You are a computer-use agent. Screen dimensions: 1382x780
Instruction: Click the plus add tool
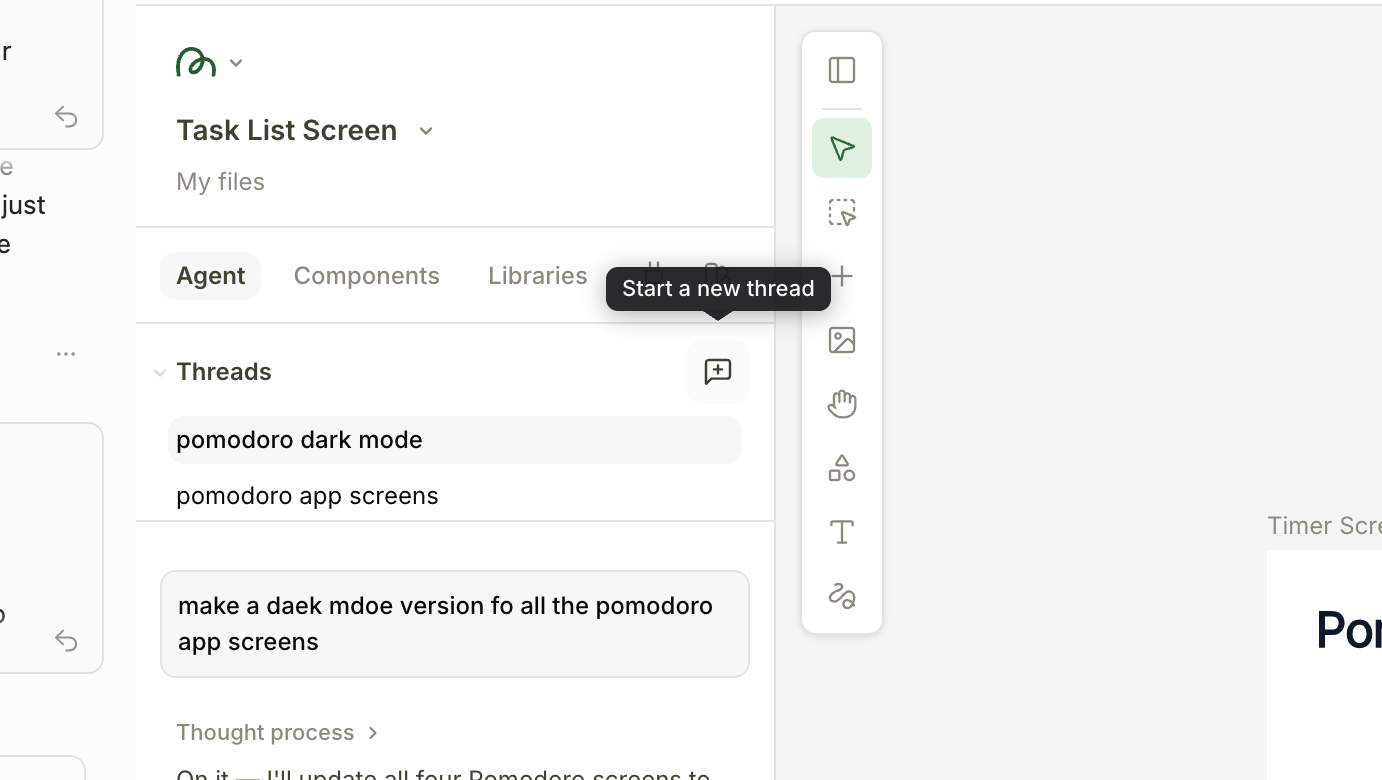[842, 276]
